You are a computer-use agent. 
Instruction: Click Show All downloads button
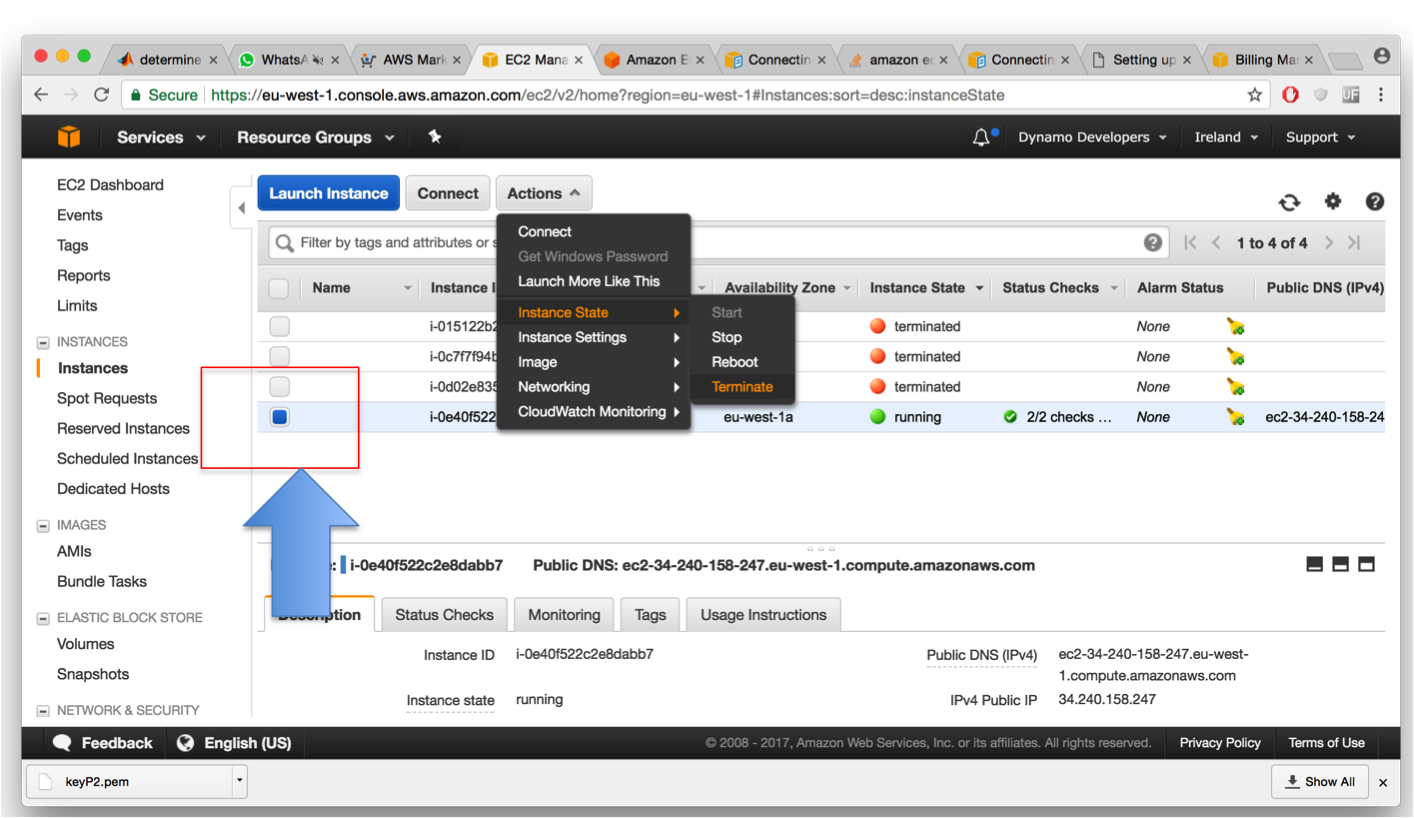[1320, 781]
